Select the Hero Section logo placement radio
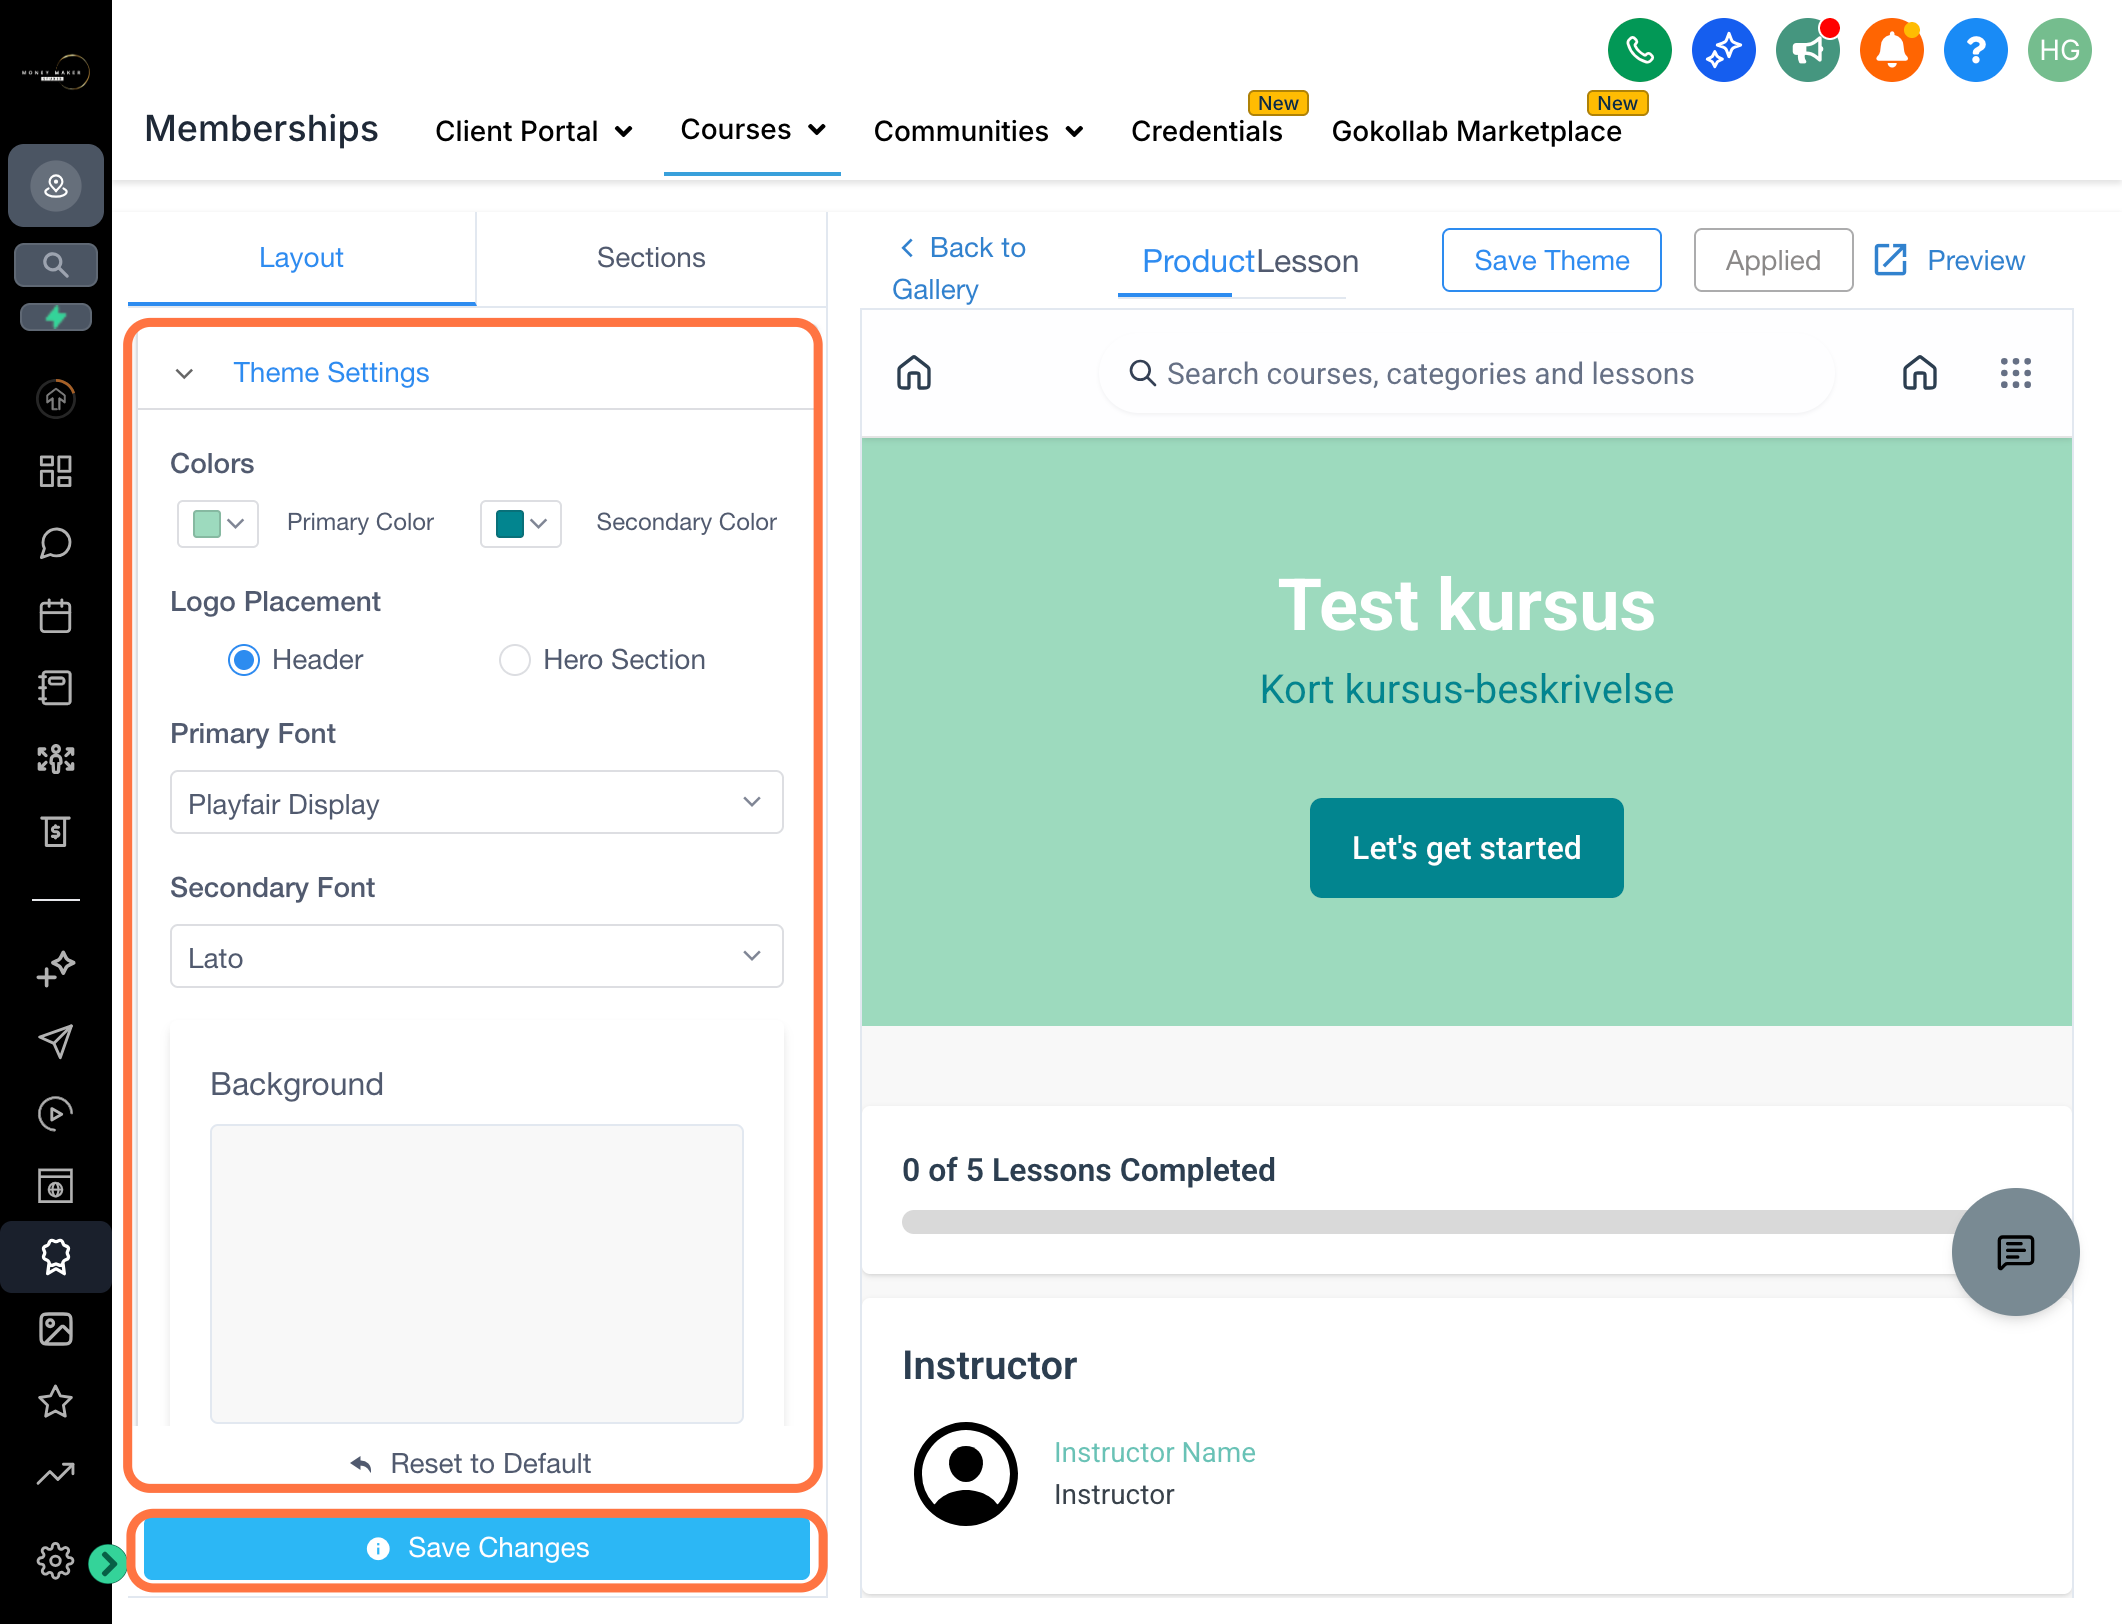 [x=515, y=660]
